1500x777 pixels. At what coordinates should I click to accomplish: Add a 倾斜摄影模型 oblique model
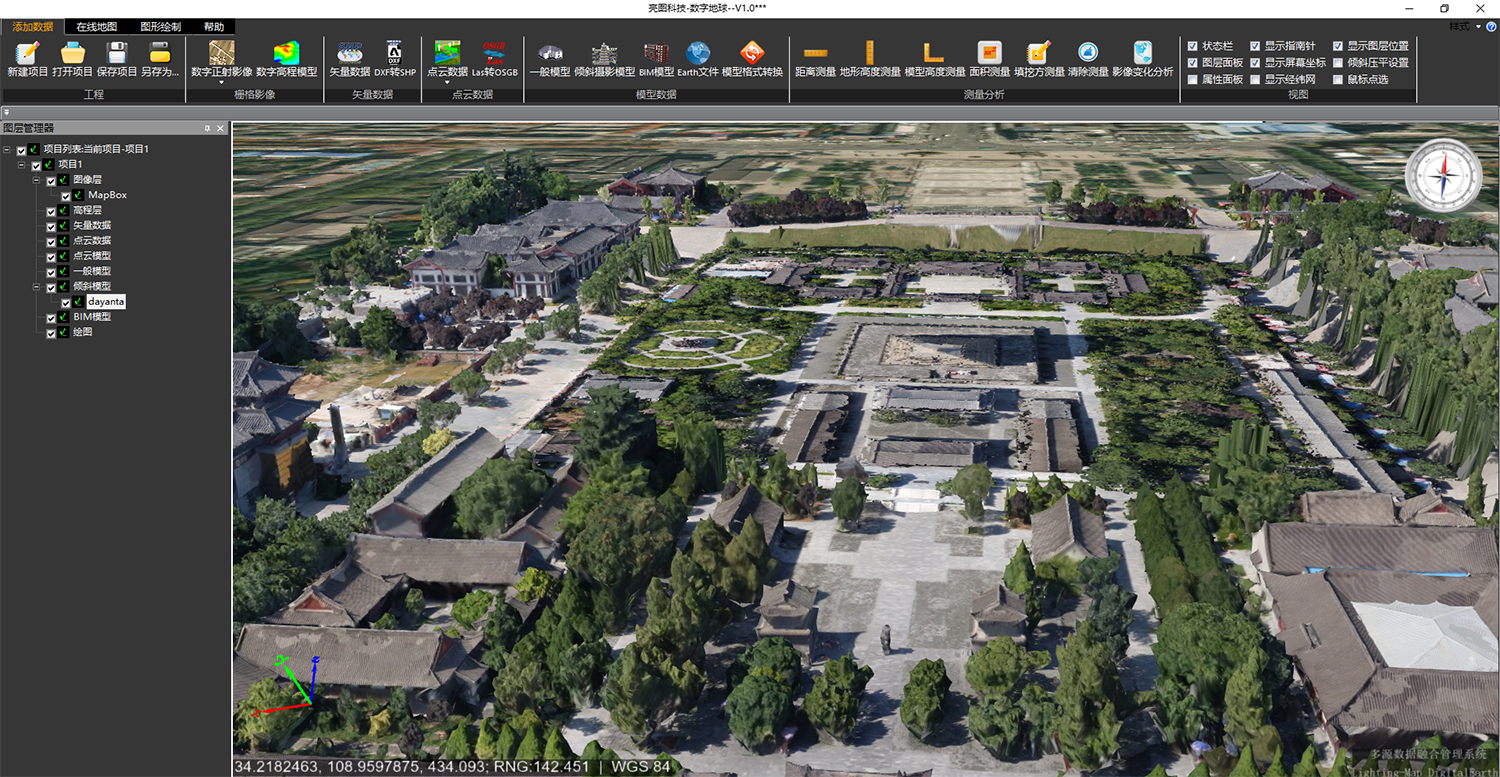(604, 53)
